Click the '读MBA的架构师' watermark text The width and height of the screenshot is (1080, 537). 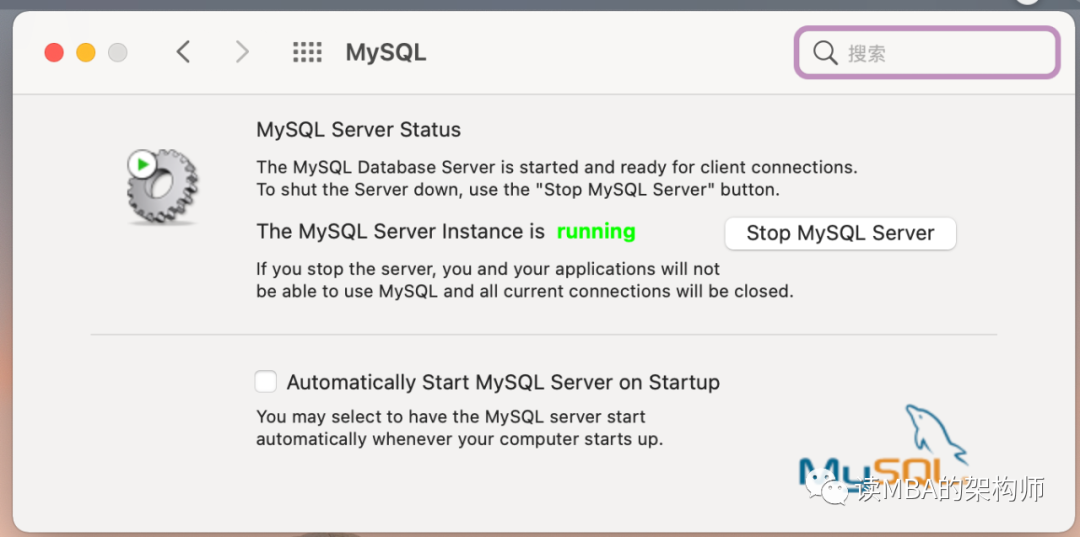(x=951, y=489)
